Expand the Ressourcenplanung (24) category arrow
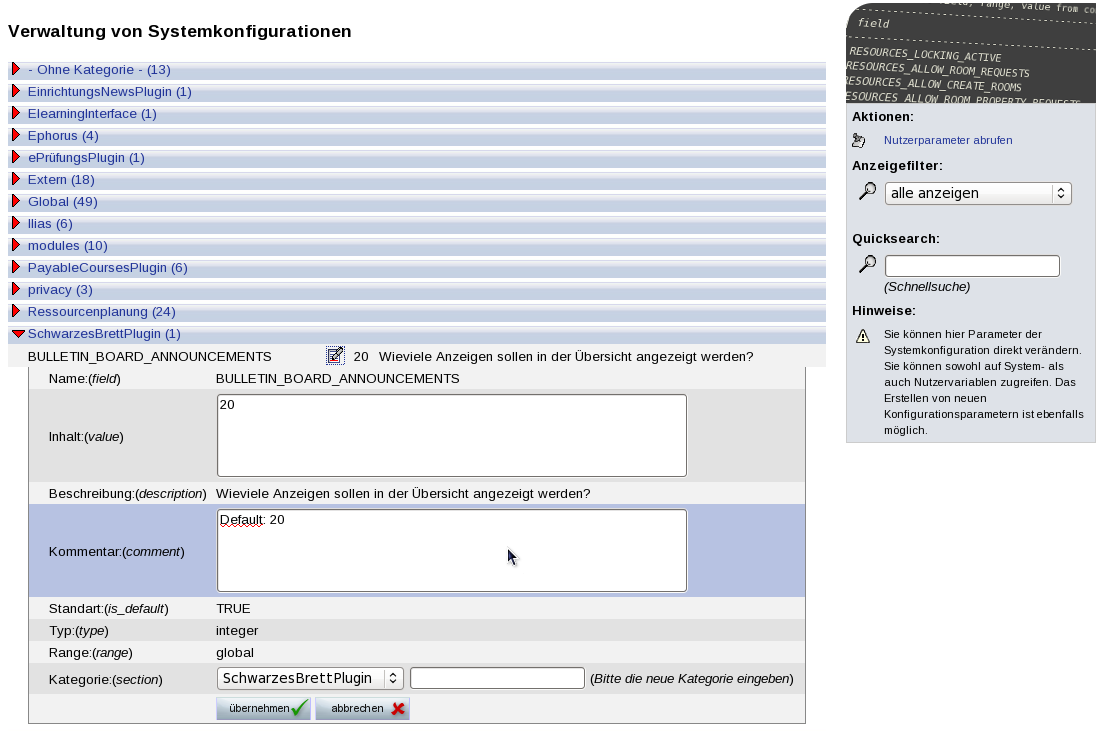1107x731 pixels. (x=16, y=312)
